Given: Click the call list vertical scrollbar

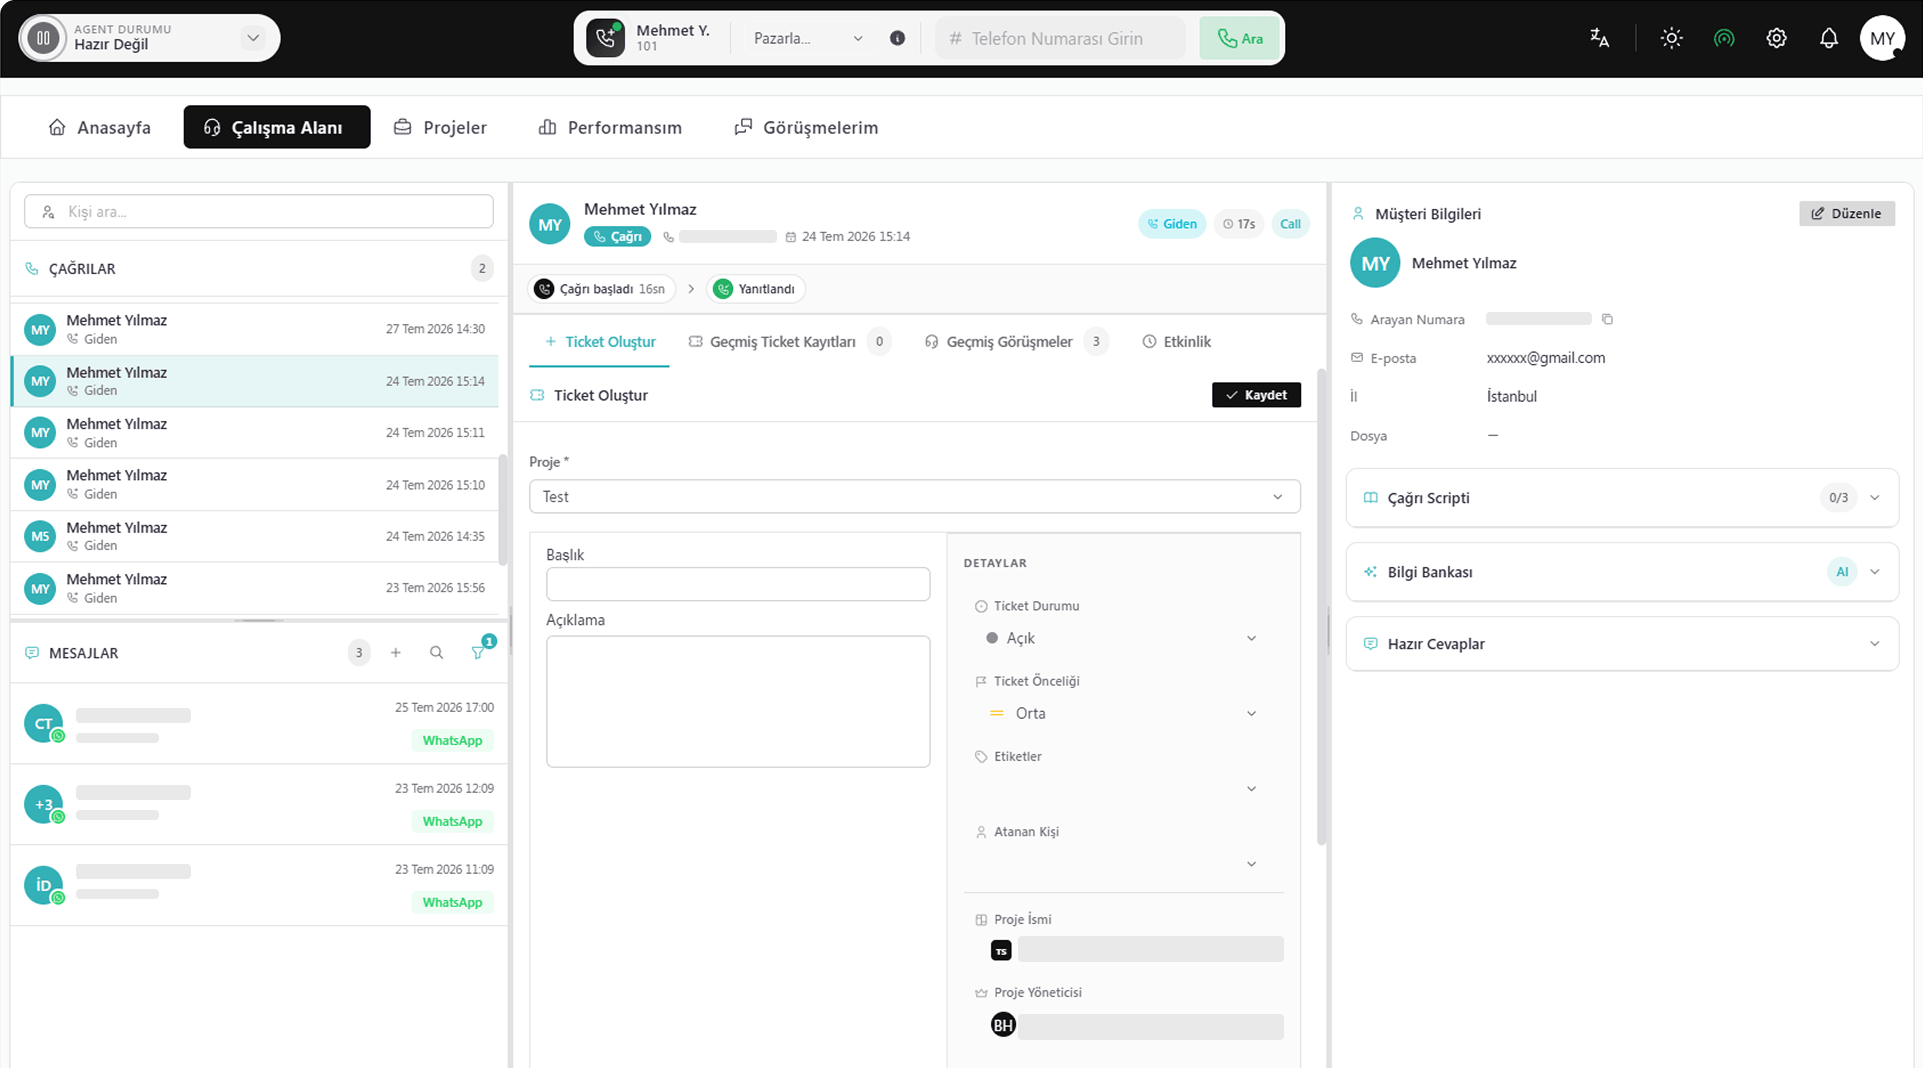Looking at the screenshot, I should pyautogui.click(x=503, y=510).
